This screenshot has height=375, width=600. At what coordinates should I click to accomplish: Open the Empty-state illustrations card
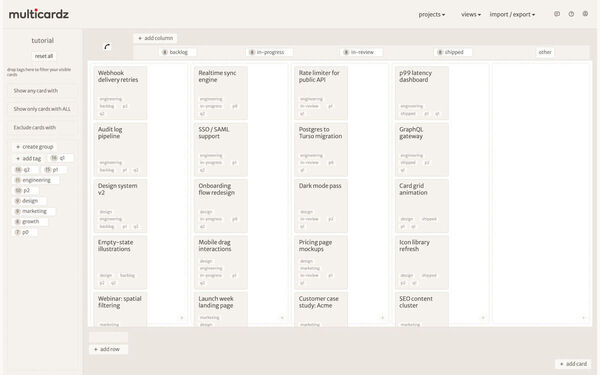click(x=120, y=262)
